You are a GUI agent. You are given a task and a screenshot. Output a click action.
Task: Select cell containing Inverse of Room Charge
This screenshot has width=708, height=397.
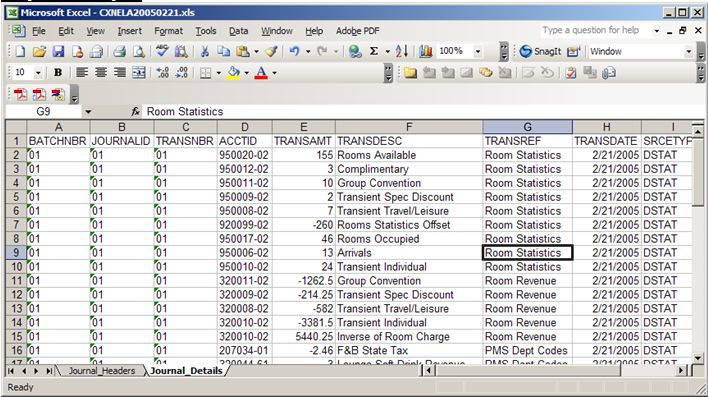(409, 336)
